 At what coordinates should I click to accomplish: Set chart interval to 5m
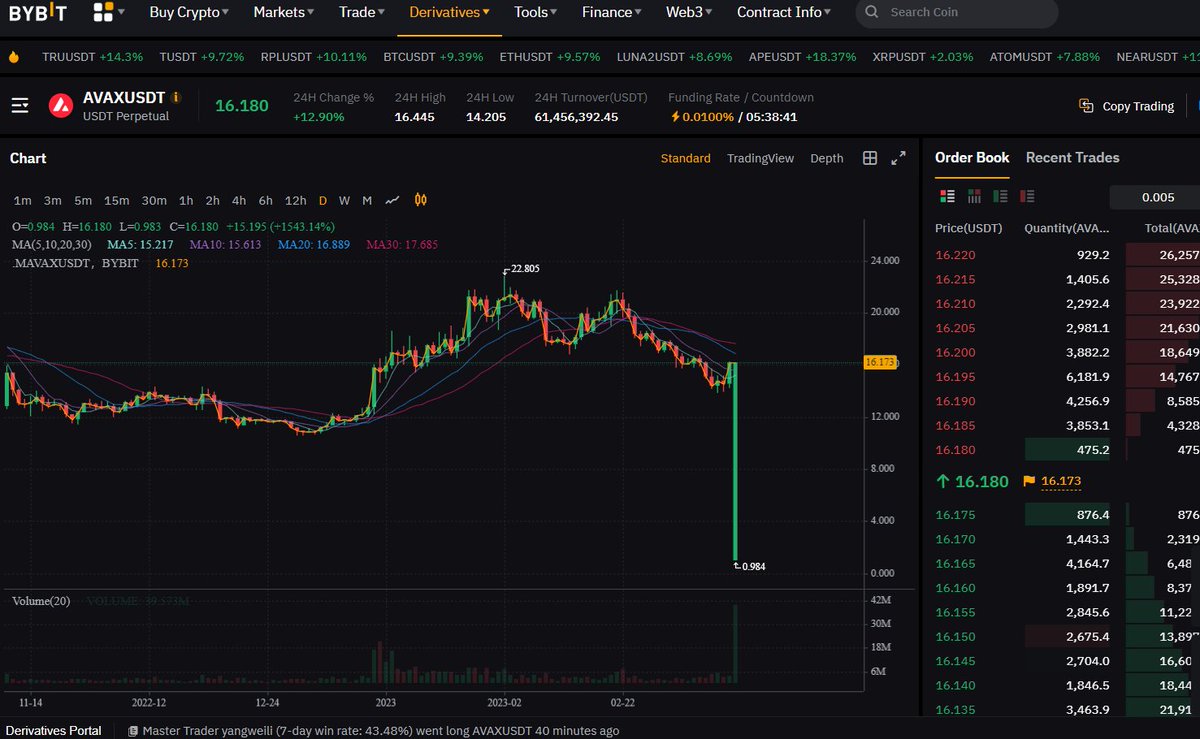click(83, 200)
